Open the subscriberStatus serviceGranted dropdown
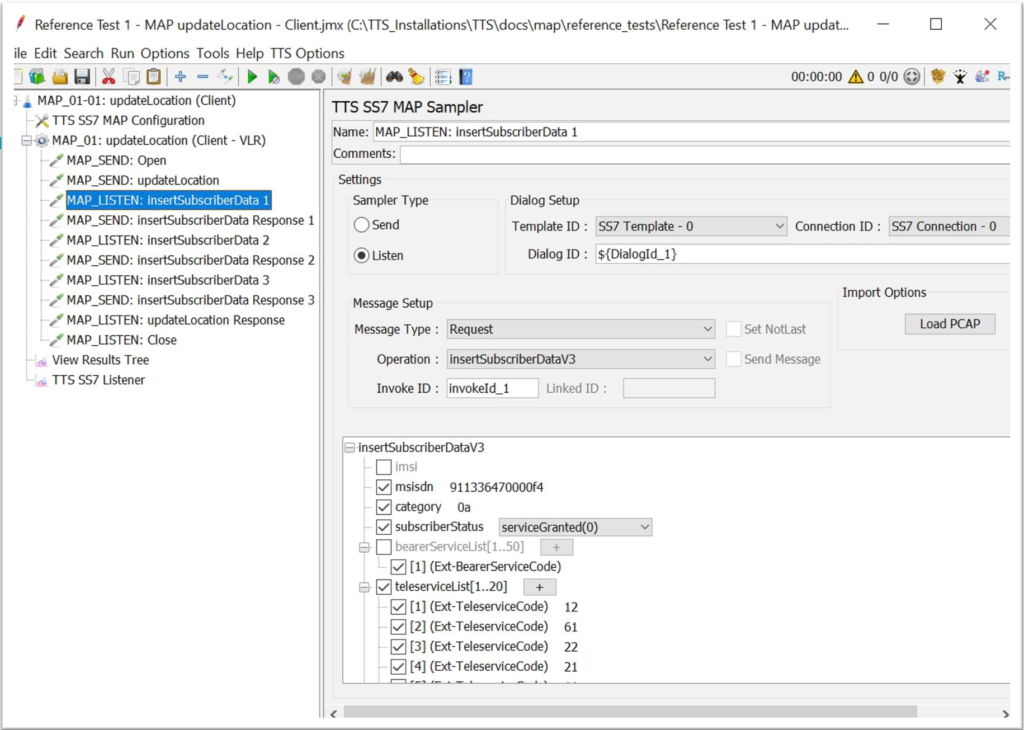Image resolution: width=1024 pixels, height=730 pixels. click(x=575, y=527)
